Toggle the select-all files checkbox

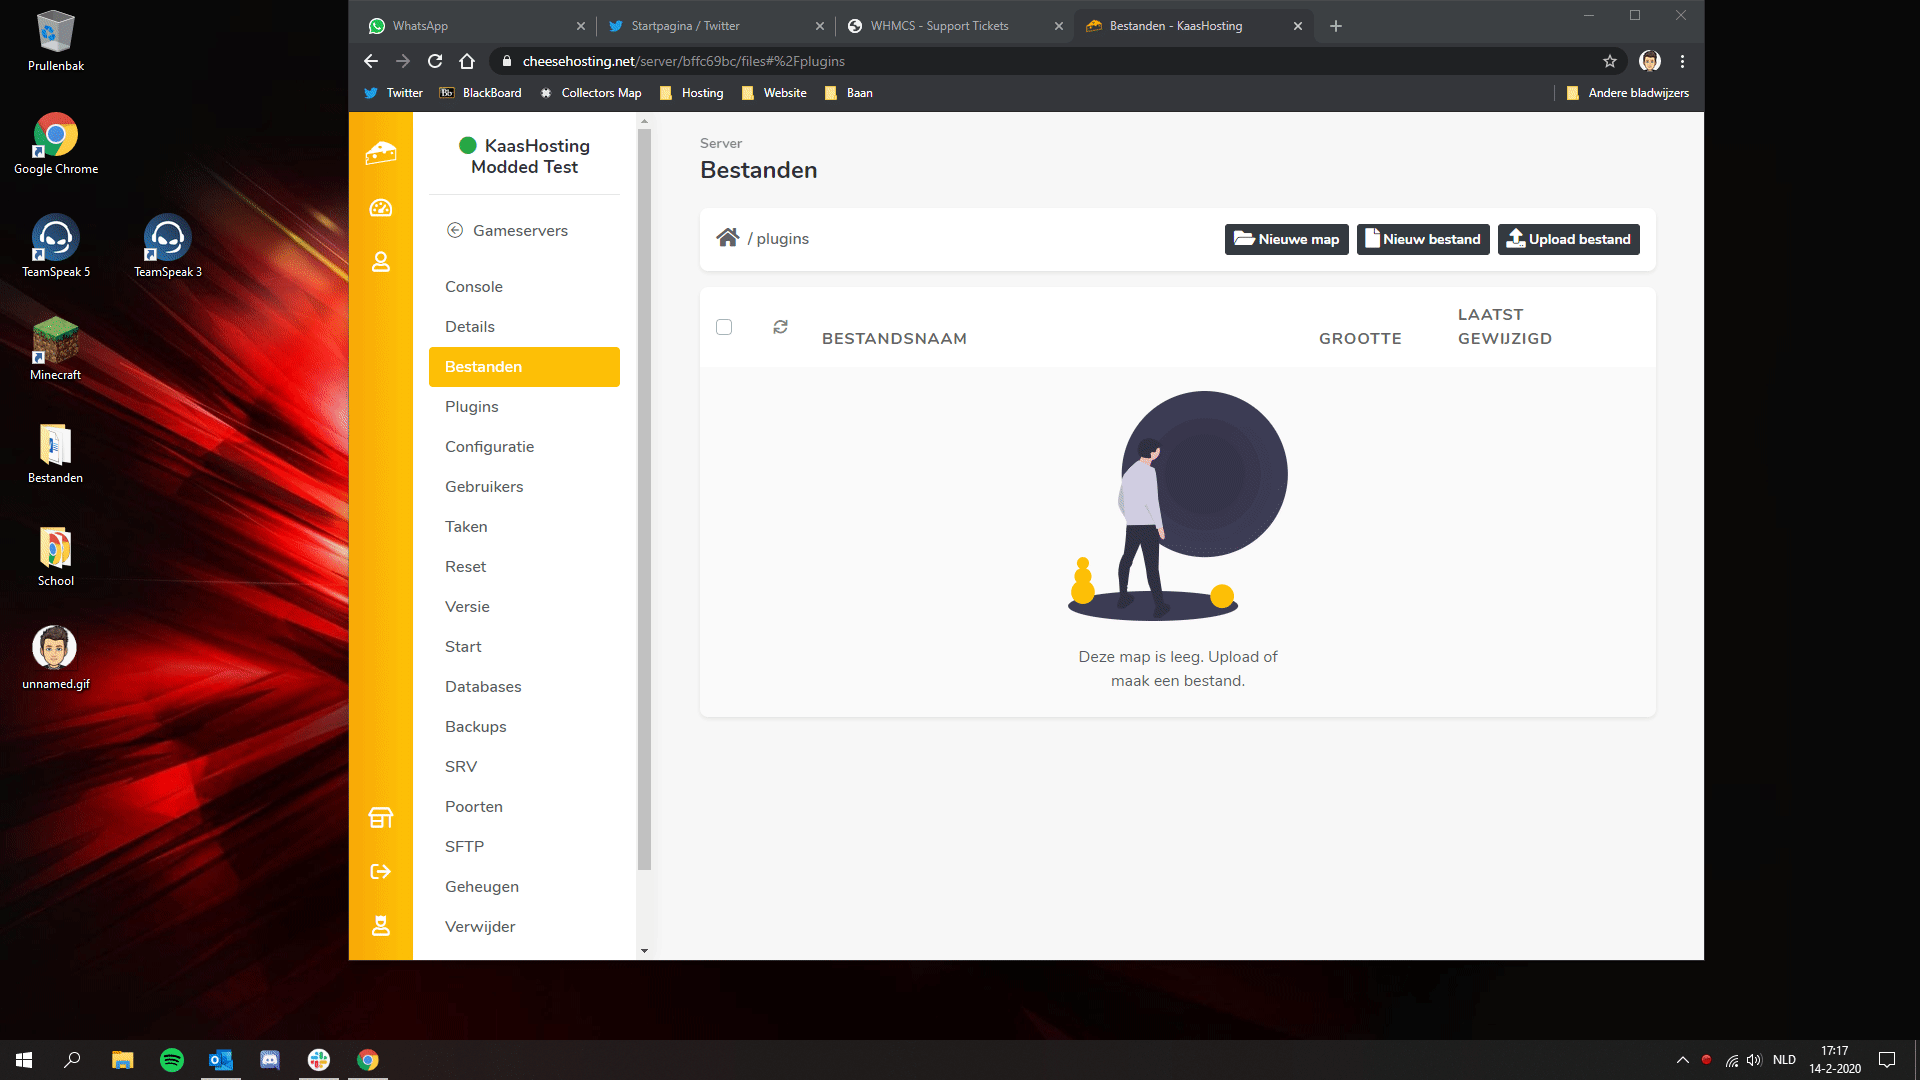pyautogui.click(x=724, y=327)
